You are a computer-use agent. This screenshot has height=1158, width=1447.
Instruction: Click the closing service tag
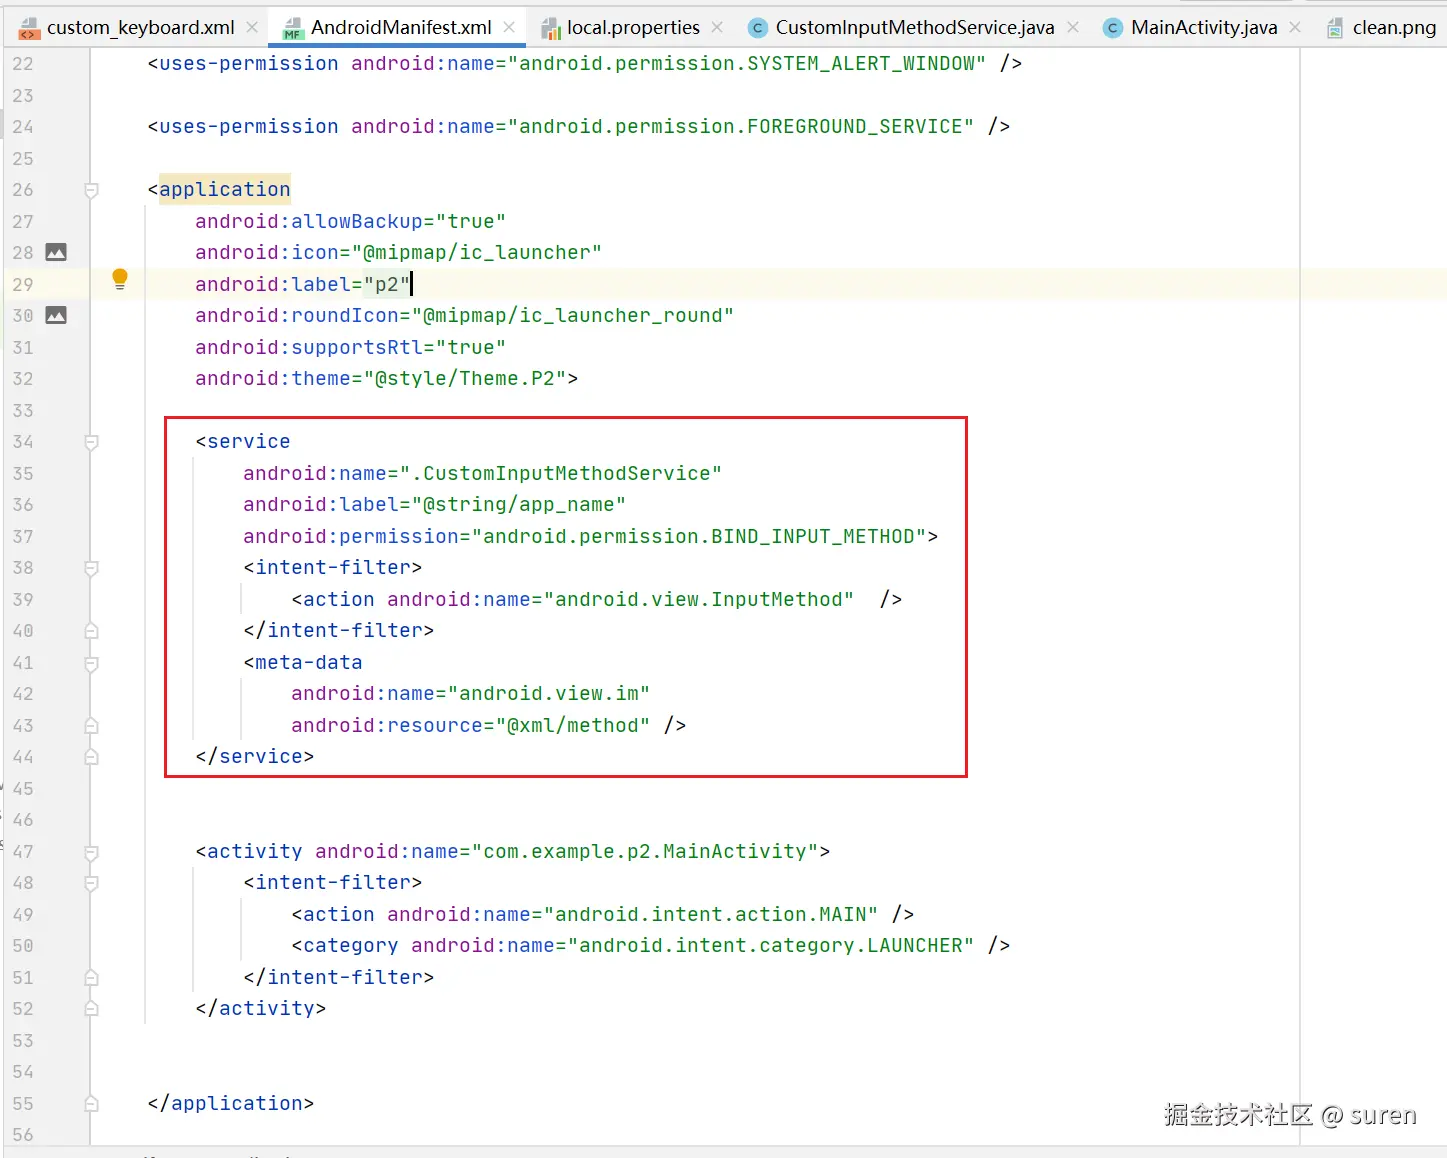(x=255, y=756)
